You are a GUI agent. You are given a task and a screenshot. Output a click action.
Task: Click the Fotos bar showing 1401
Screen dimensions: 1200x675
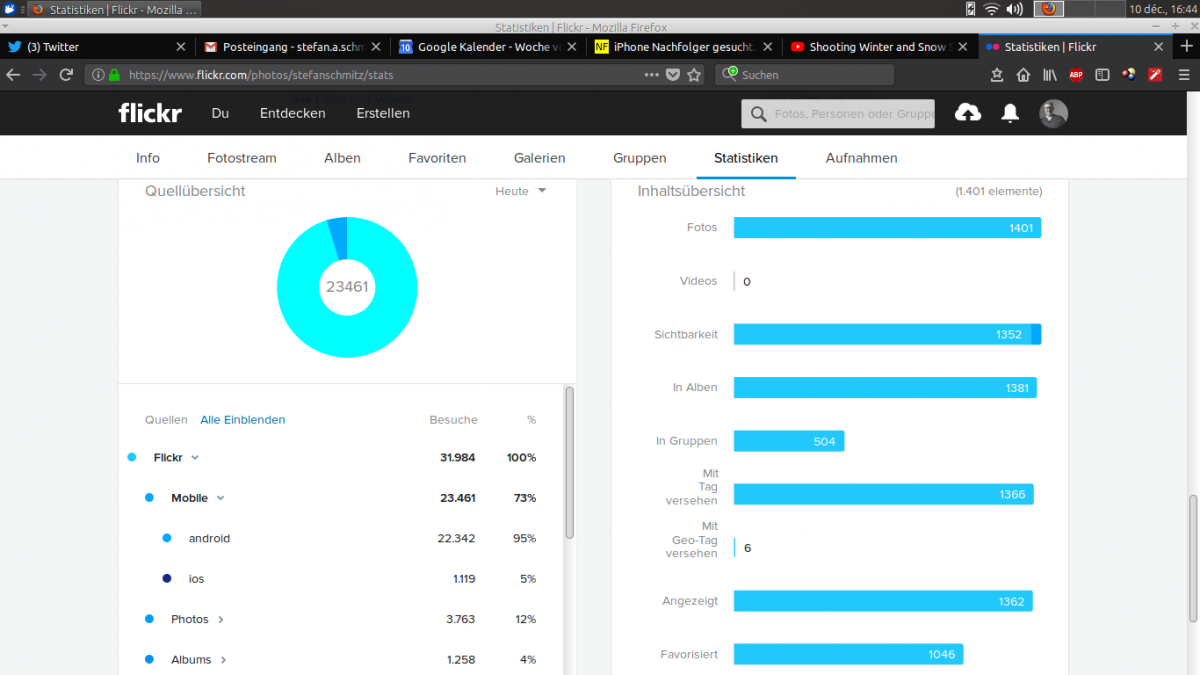click(x=887, y=228)
